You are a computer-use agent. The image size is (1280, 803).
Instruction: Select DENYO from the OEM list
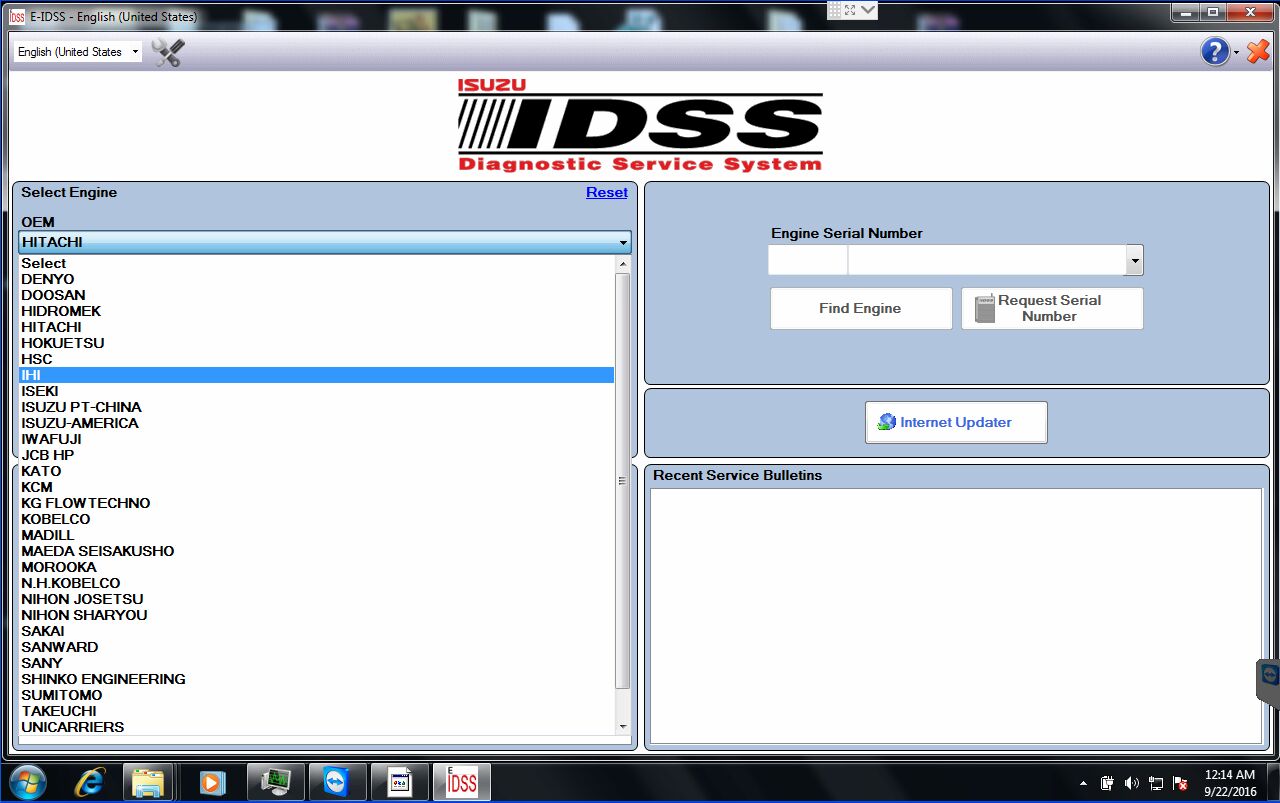316,279
